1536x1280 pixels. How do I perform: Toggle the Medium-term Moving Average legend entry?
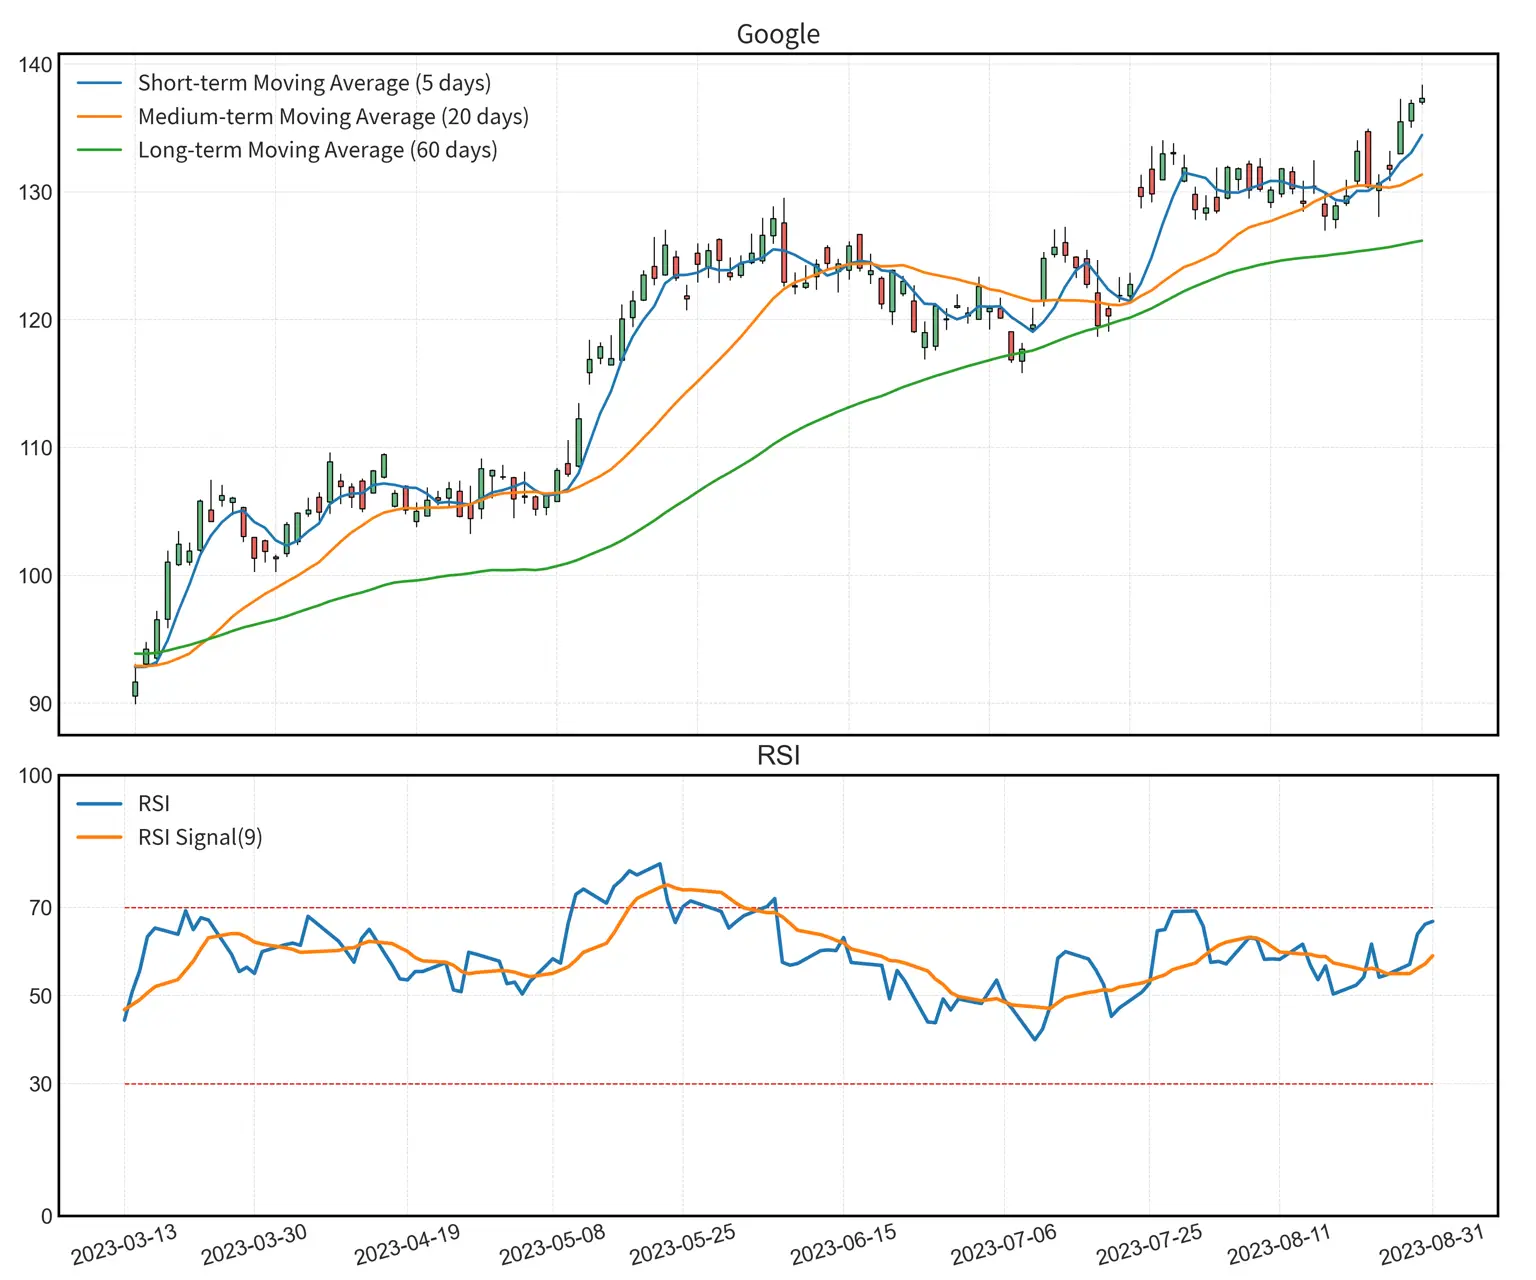click(x=333, y=116)
